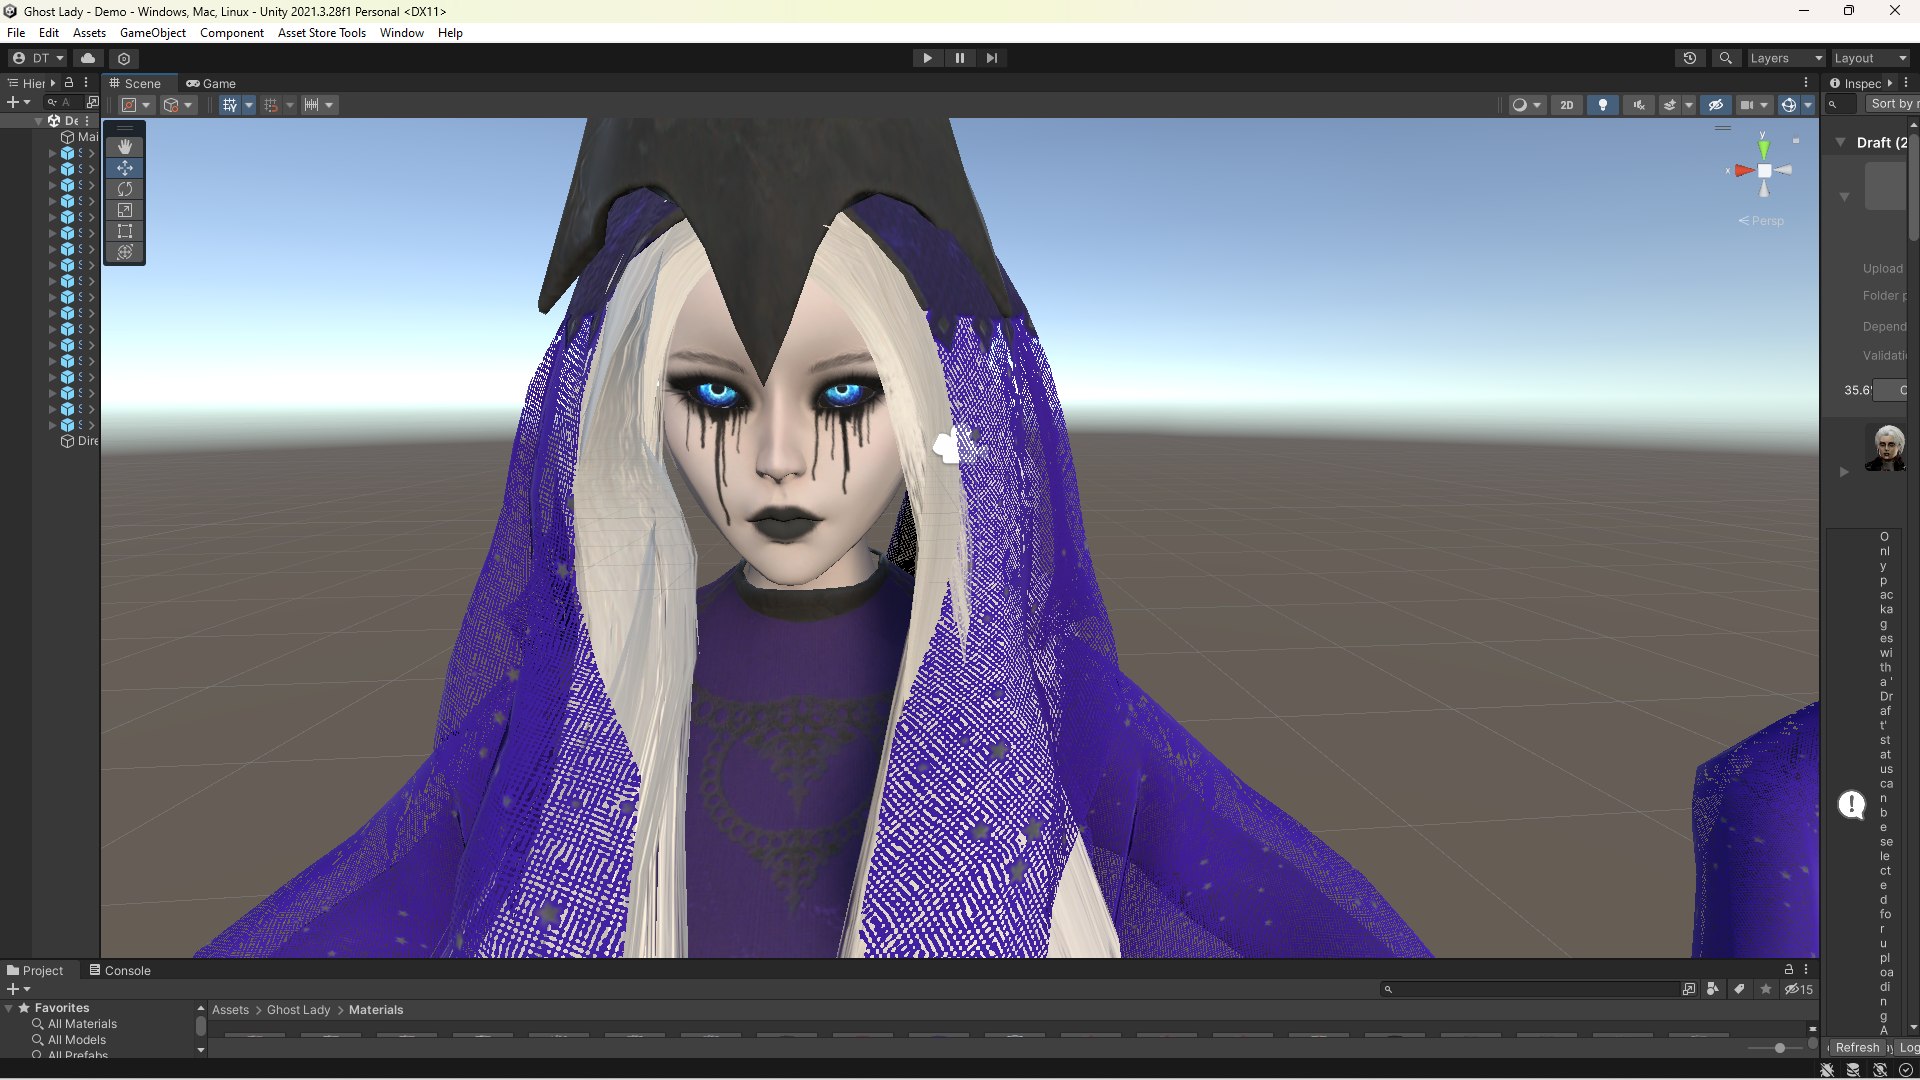The image size is (1920, 1080).
Task: Select the combined Transform tool
Action: tap(125, 252)
